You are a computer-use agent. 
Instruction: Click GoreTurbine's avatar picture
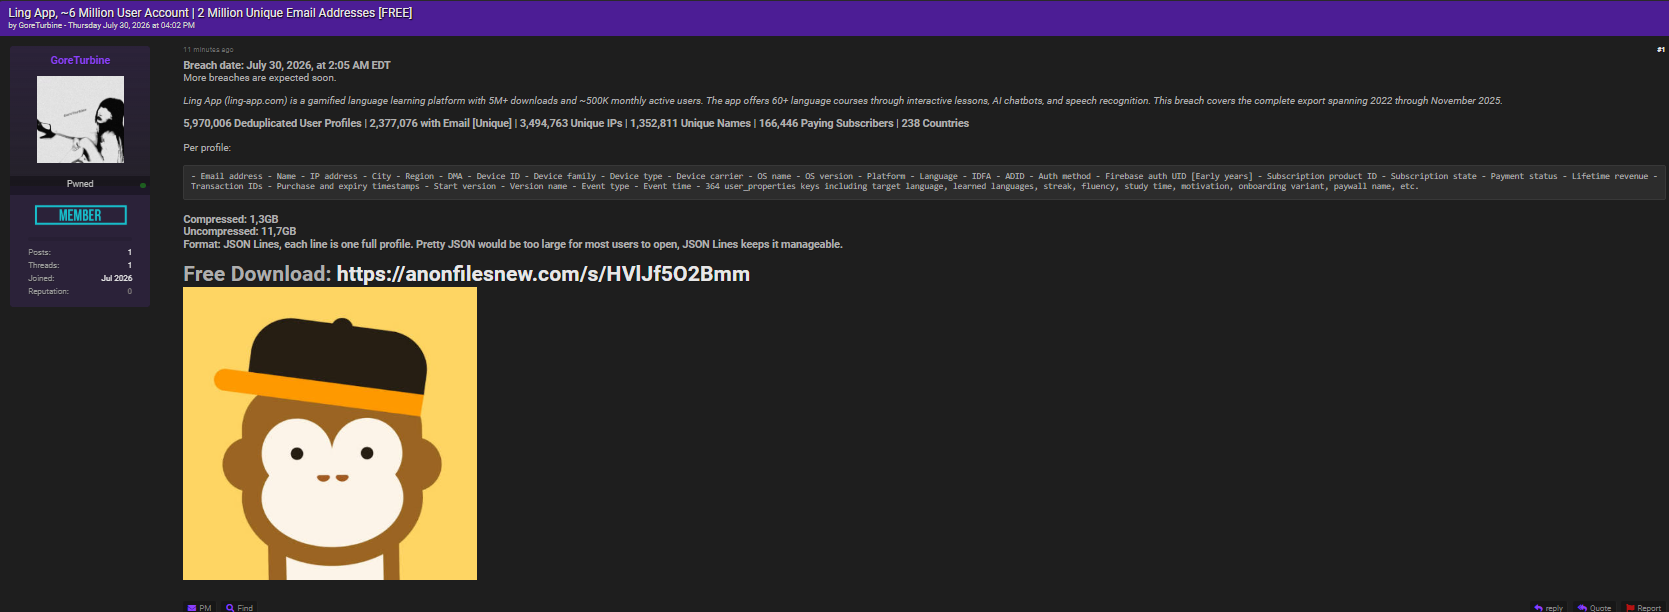click(x=80, y=119)
